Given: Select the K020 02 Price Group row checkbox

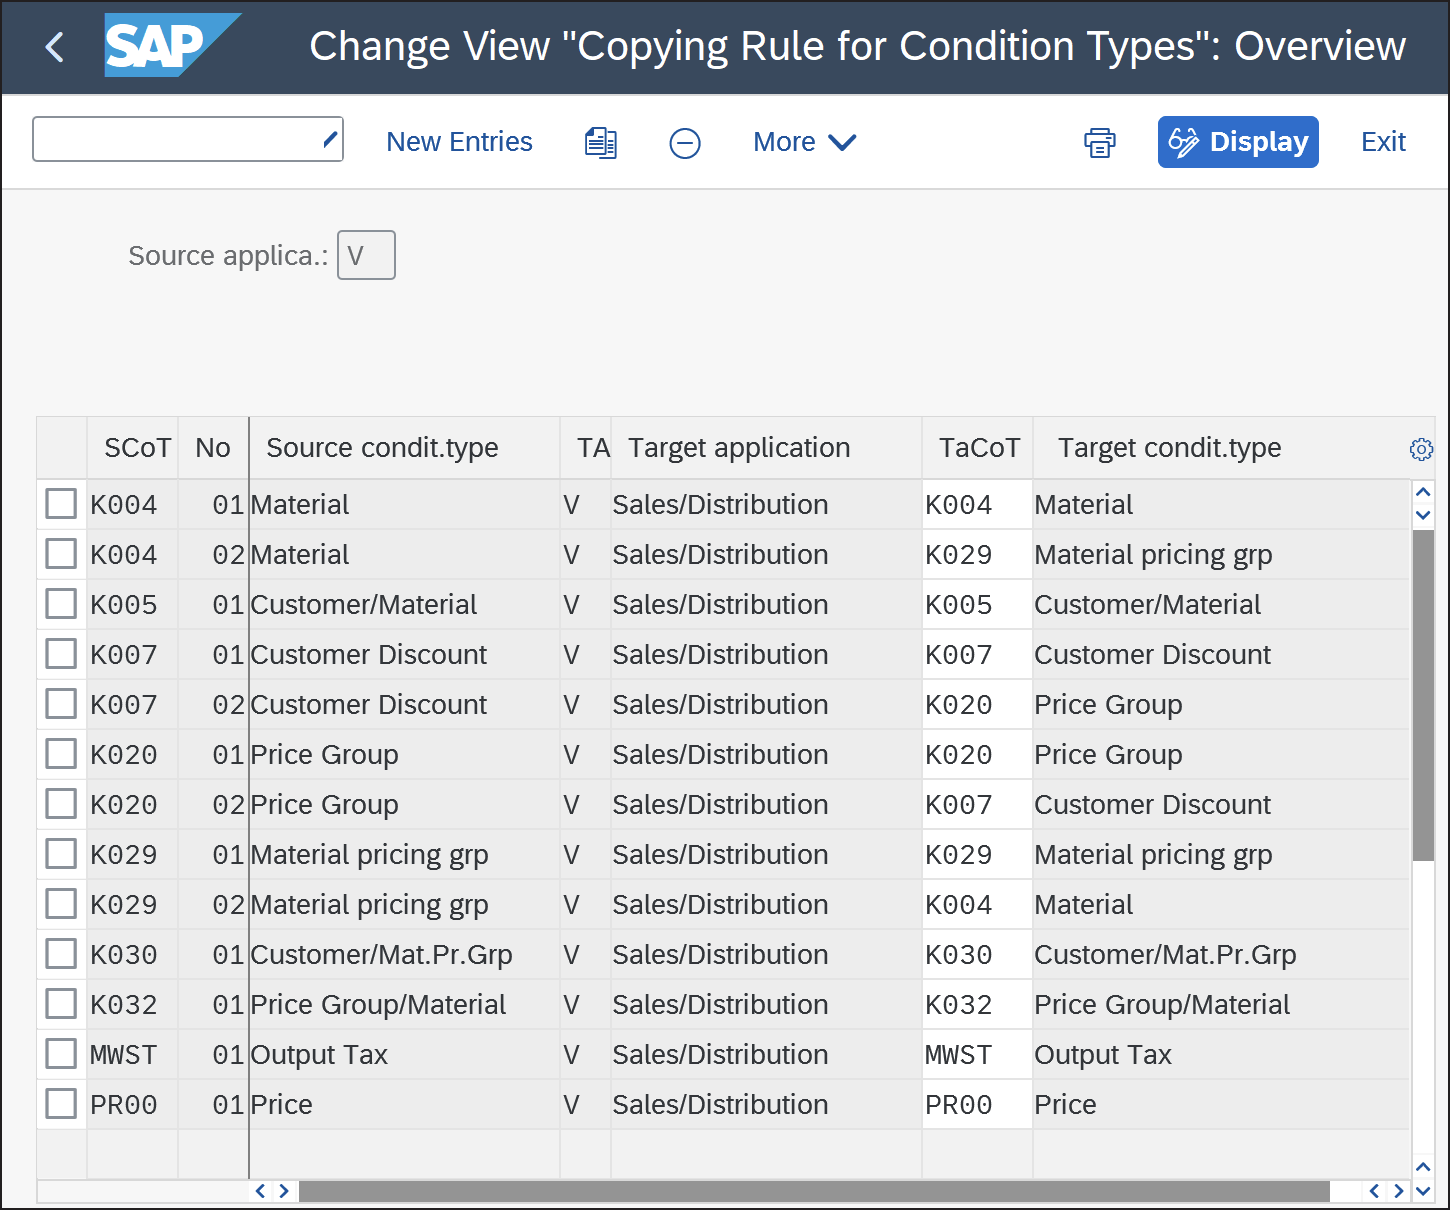Looking at the screenshot, I should click(x=61, y=804).
